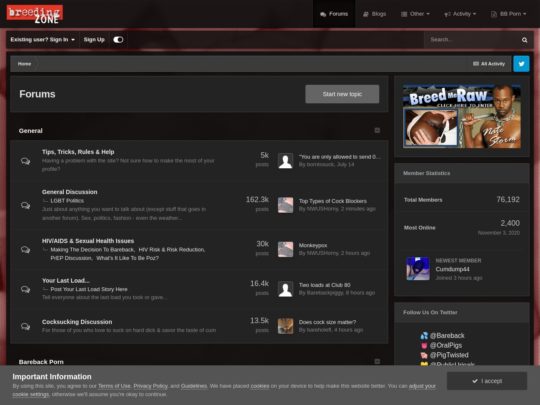Screen dimensions: 540x405
Task: Open newest member Cumdump44 profile
Action: click(x=453, y=269)
